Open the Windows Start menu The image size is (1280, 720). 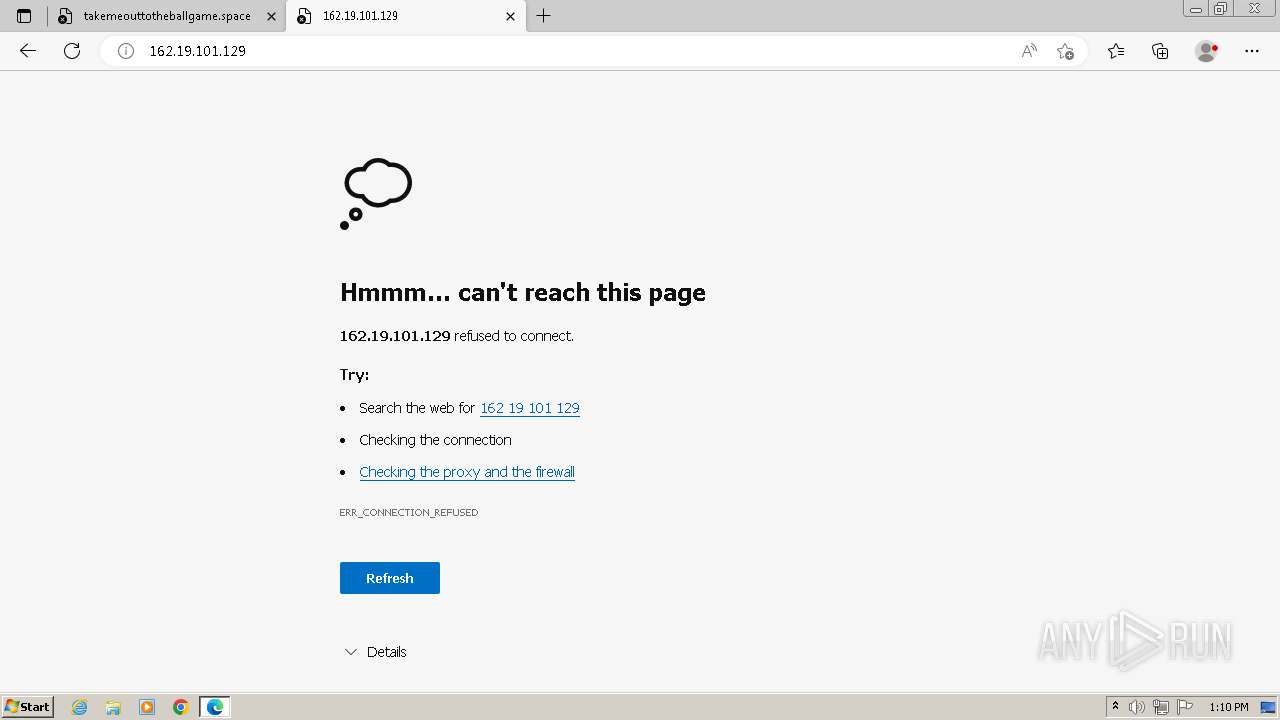point(28,707)
